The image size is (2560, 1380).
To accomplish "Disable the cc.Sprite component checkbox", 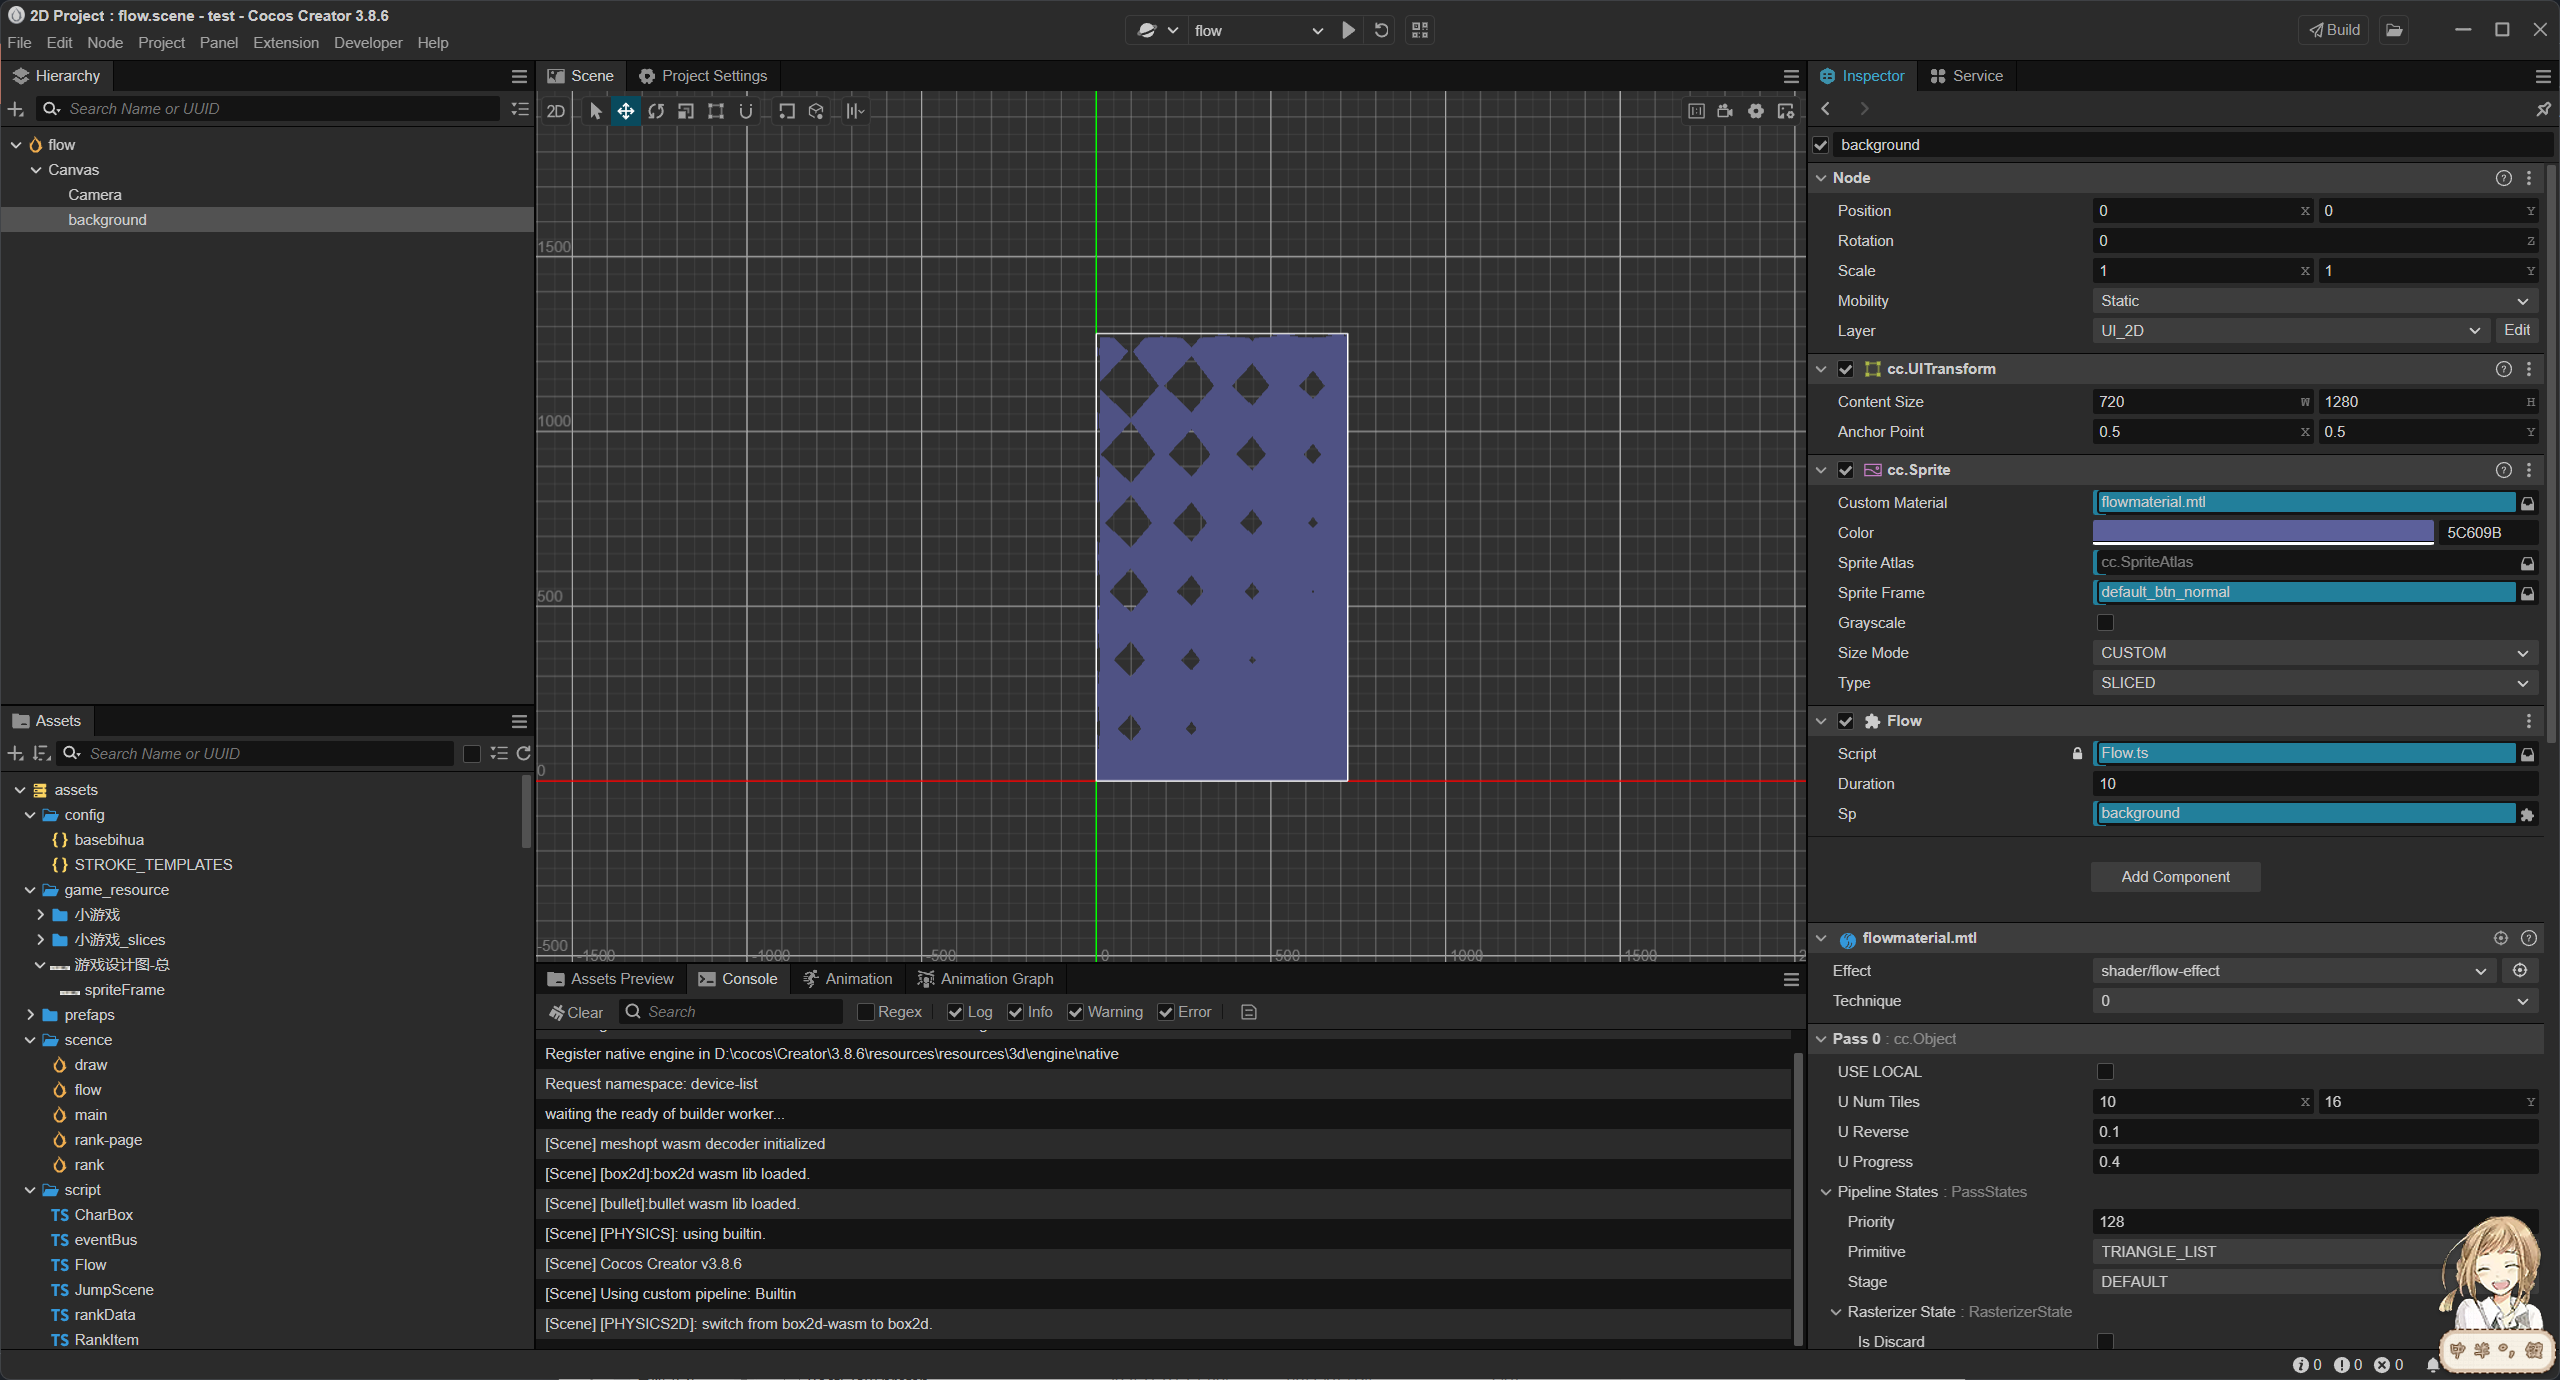I will point(1846,470).
